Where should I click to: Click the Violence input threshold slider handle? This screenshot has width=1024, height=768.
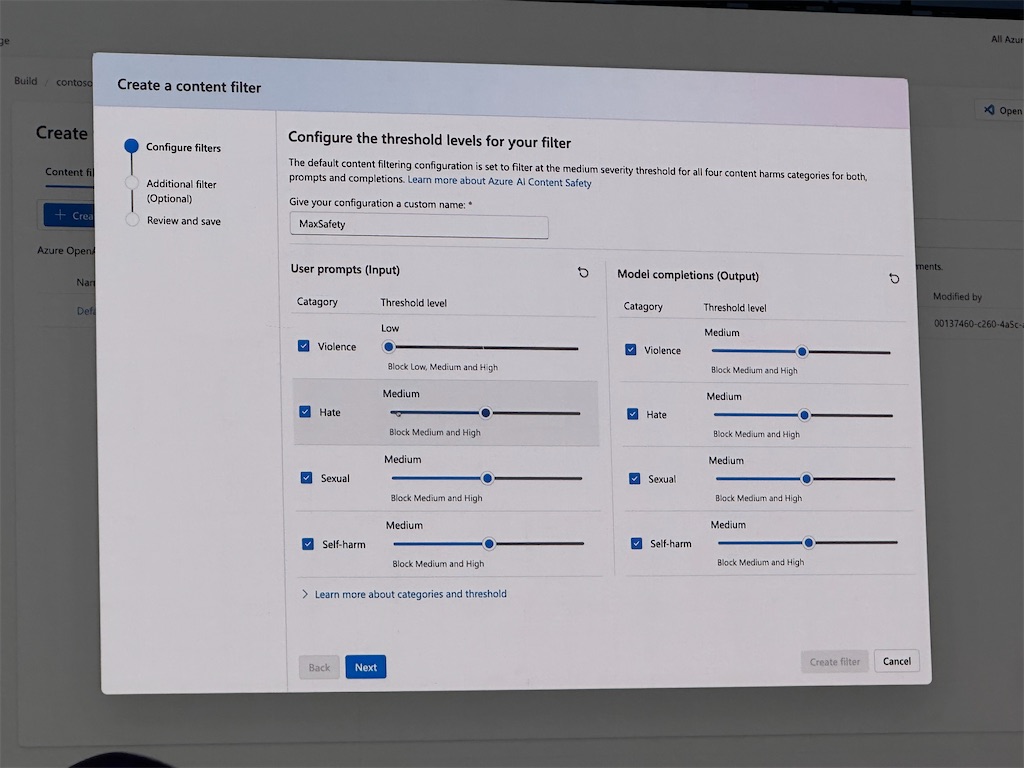(389, 347)
